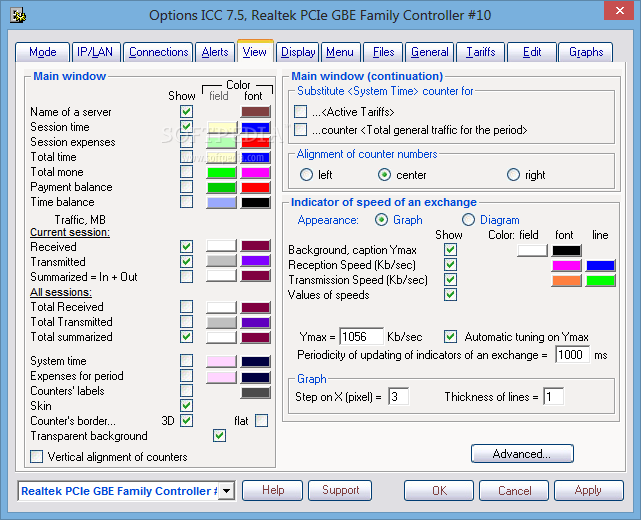Click the Advanced... button
This screenshot has height=520, width=641.
(x=522, y=454)
